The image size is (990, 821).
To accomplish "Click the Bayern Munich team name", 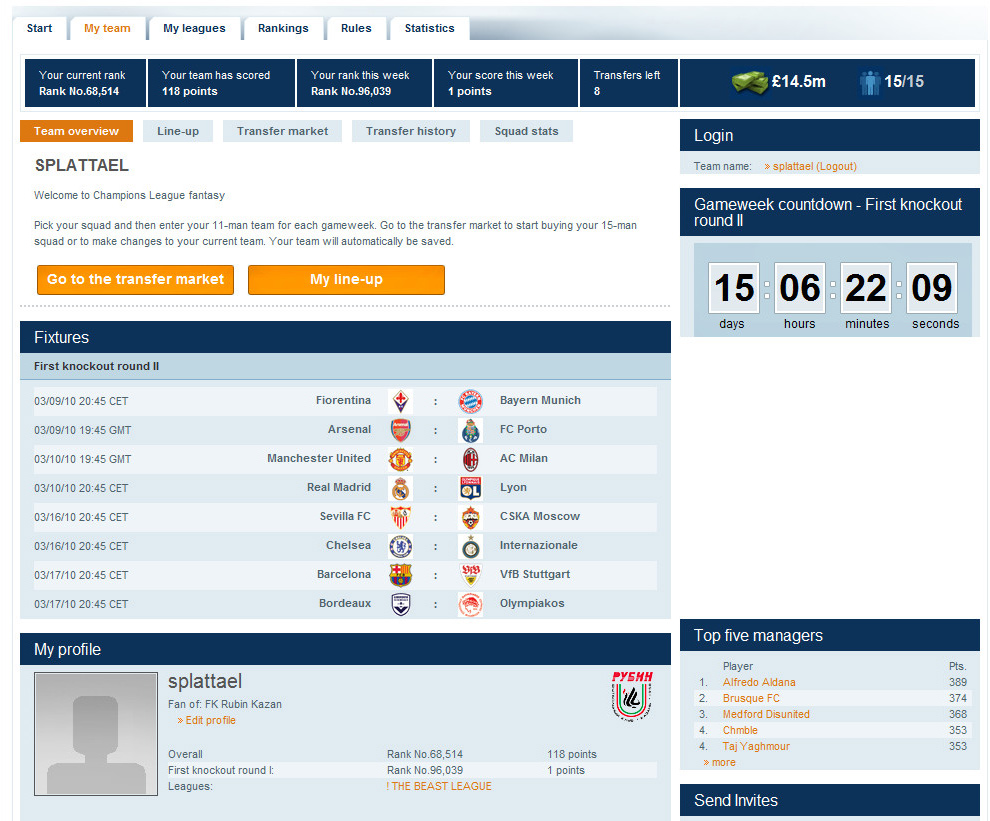I will coord(540,400).
